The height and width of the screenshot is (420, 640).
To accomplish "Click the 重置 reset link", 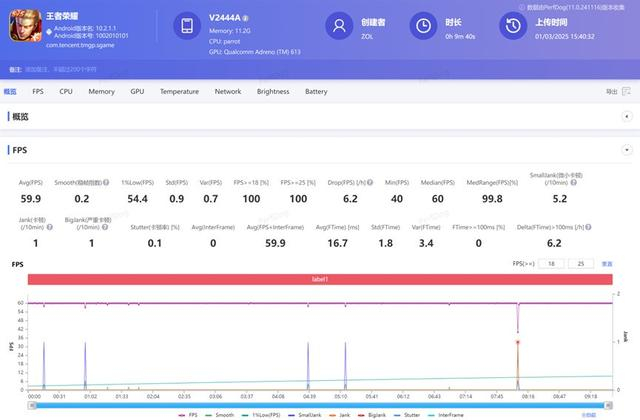I will coord(606,264).
